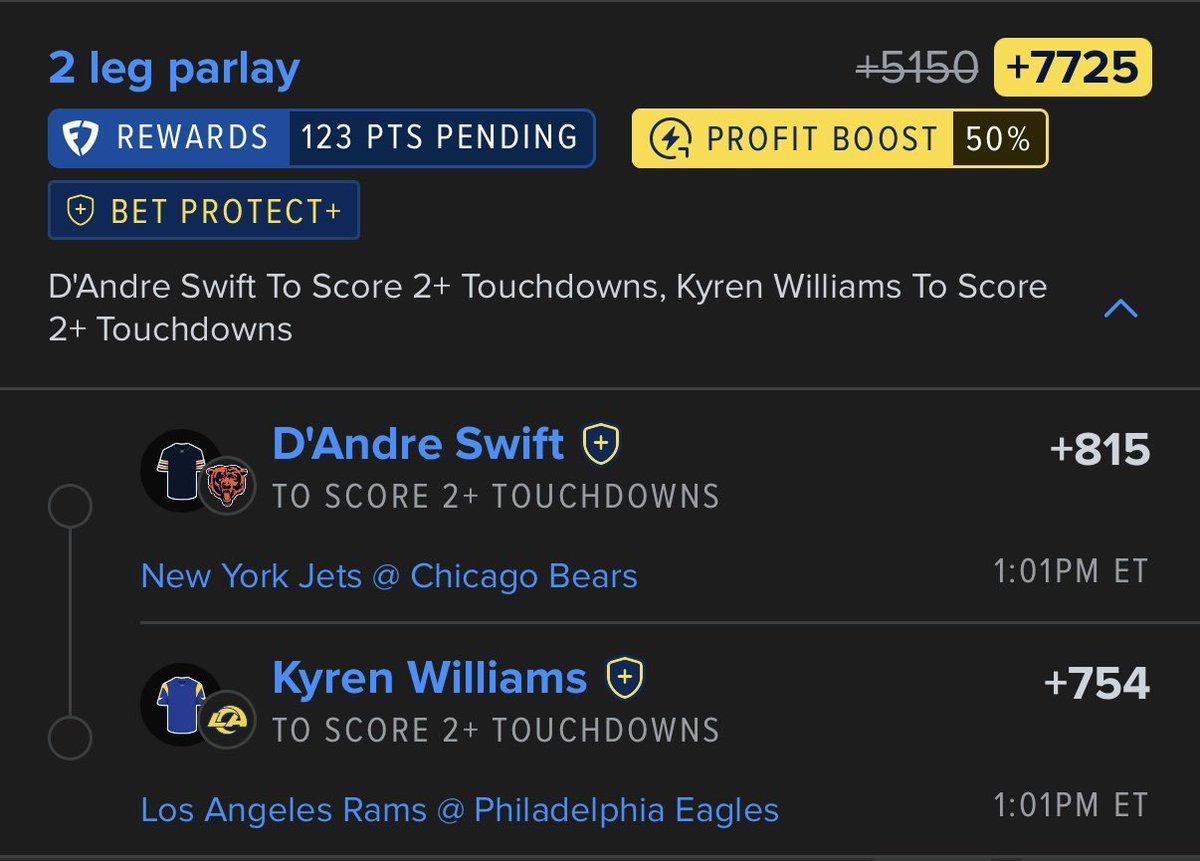This screenshot has height=861, width=1200.
Task: Tap the shield badge beside Kyren Williams
Action: tap(624, 677)
